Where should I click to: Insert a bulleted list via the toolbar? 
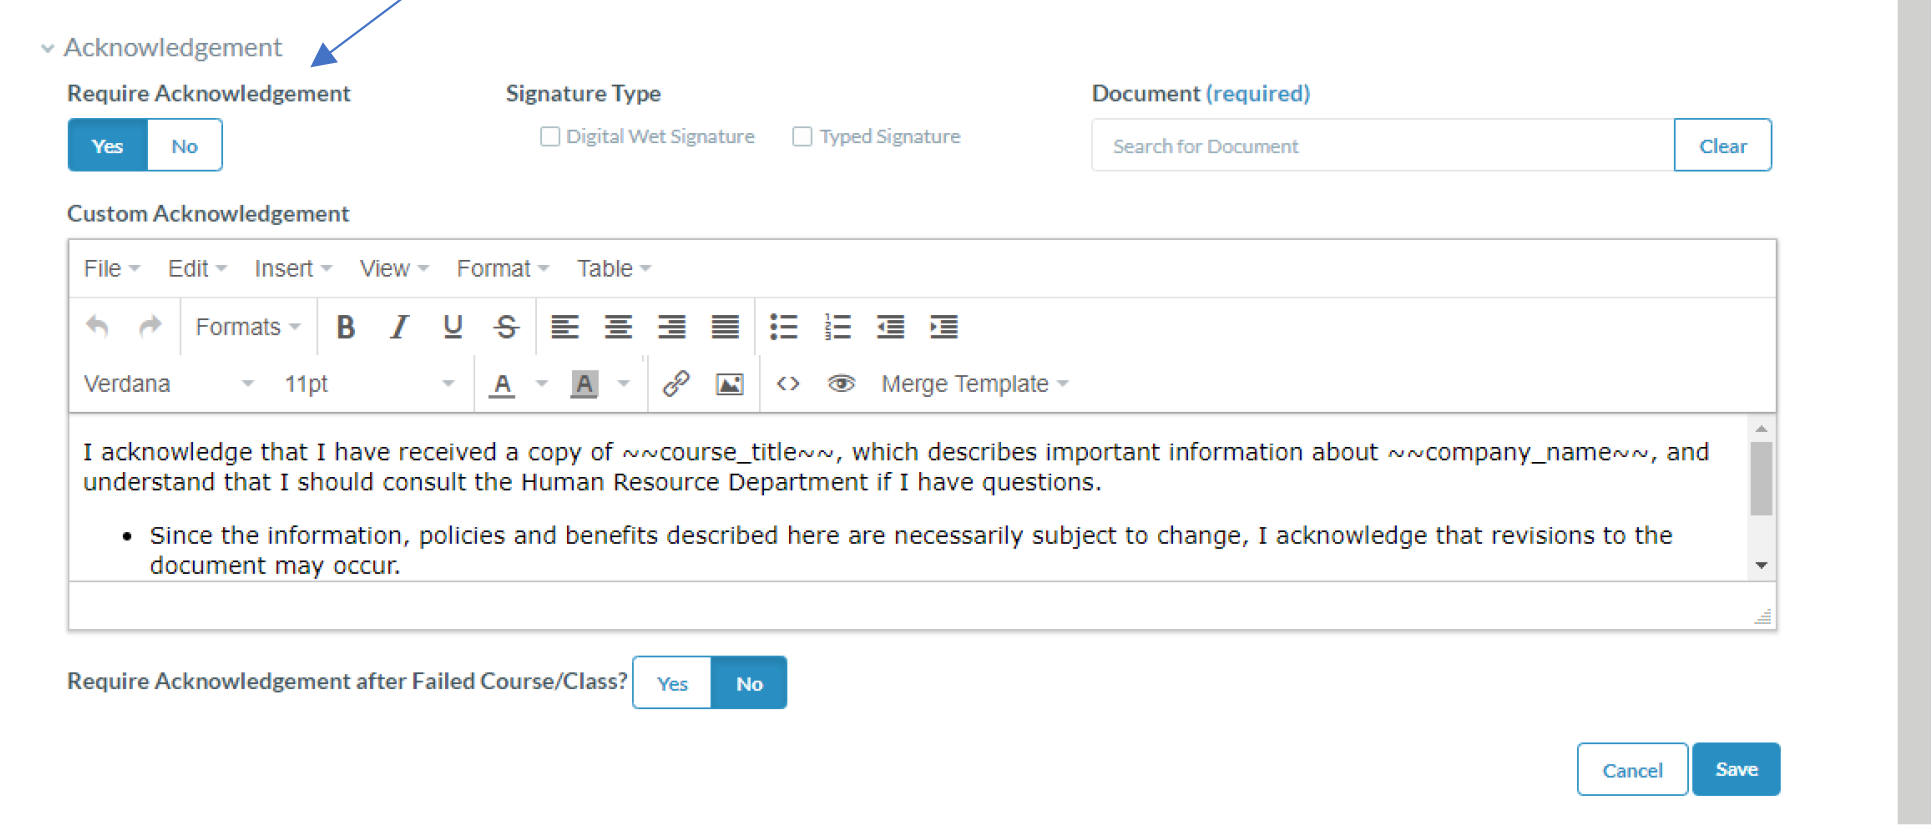783,327
